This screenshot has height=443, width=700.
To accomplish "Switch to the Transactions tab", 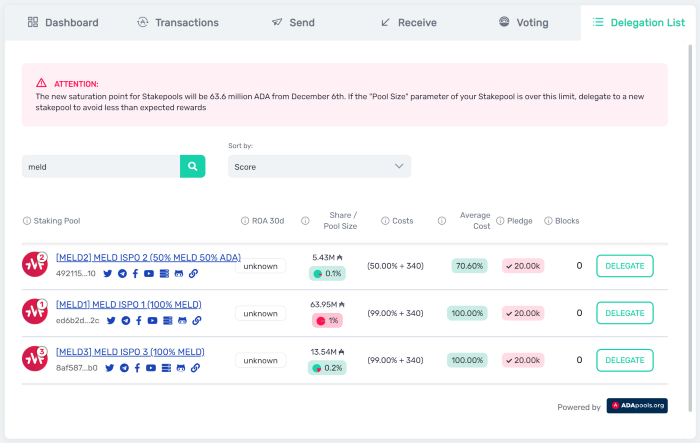I will (x=178, y=22).
